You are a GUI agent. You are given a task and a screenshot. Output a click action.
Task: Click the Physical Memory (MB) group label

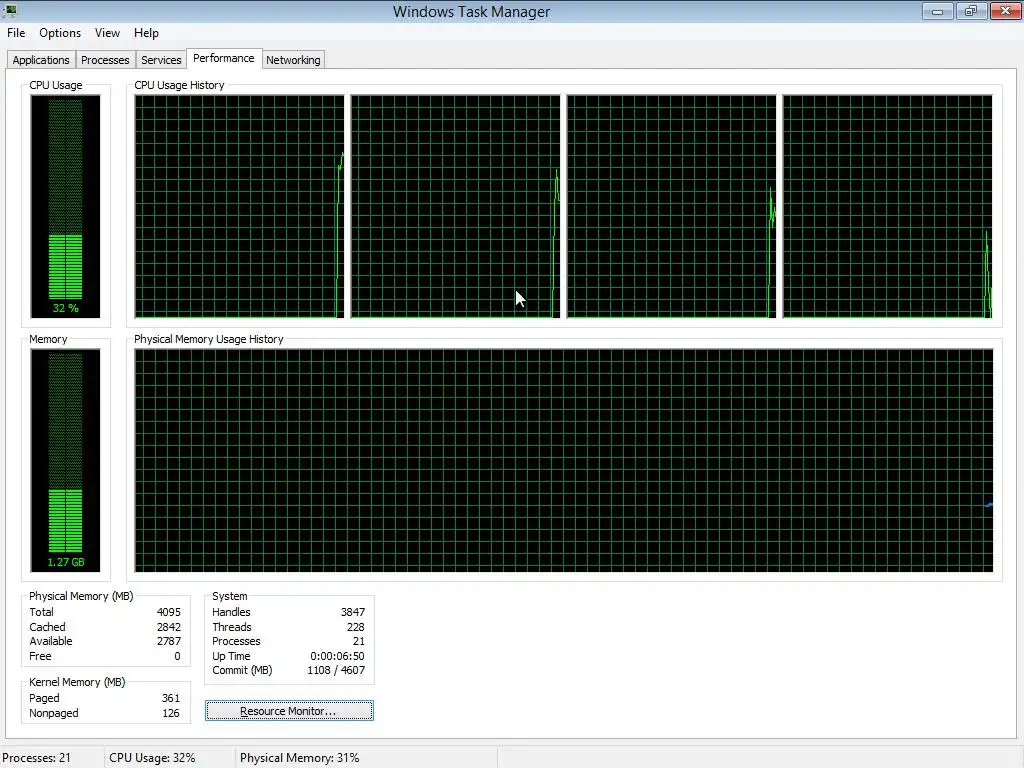click(81, 596)
